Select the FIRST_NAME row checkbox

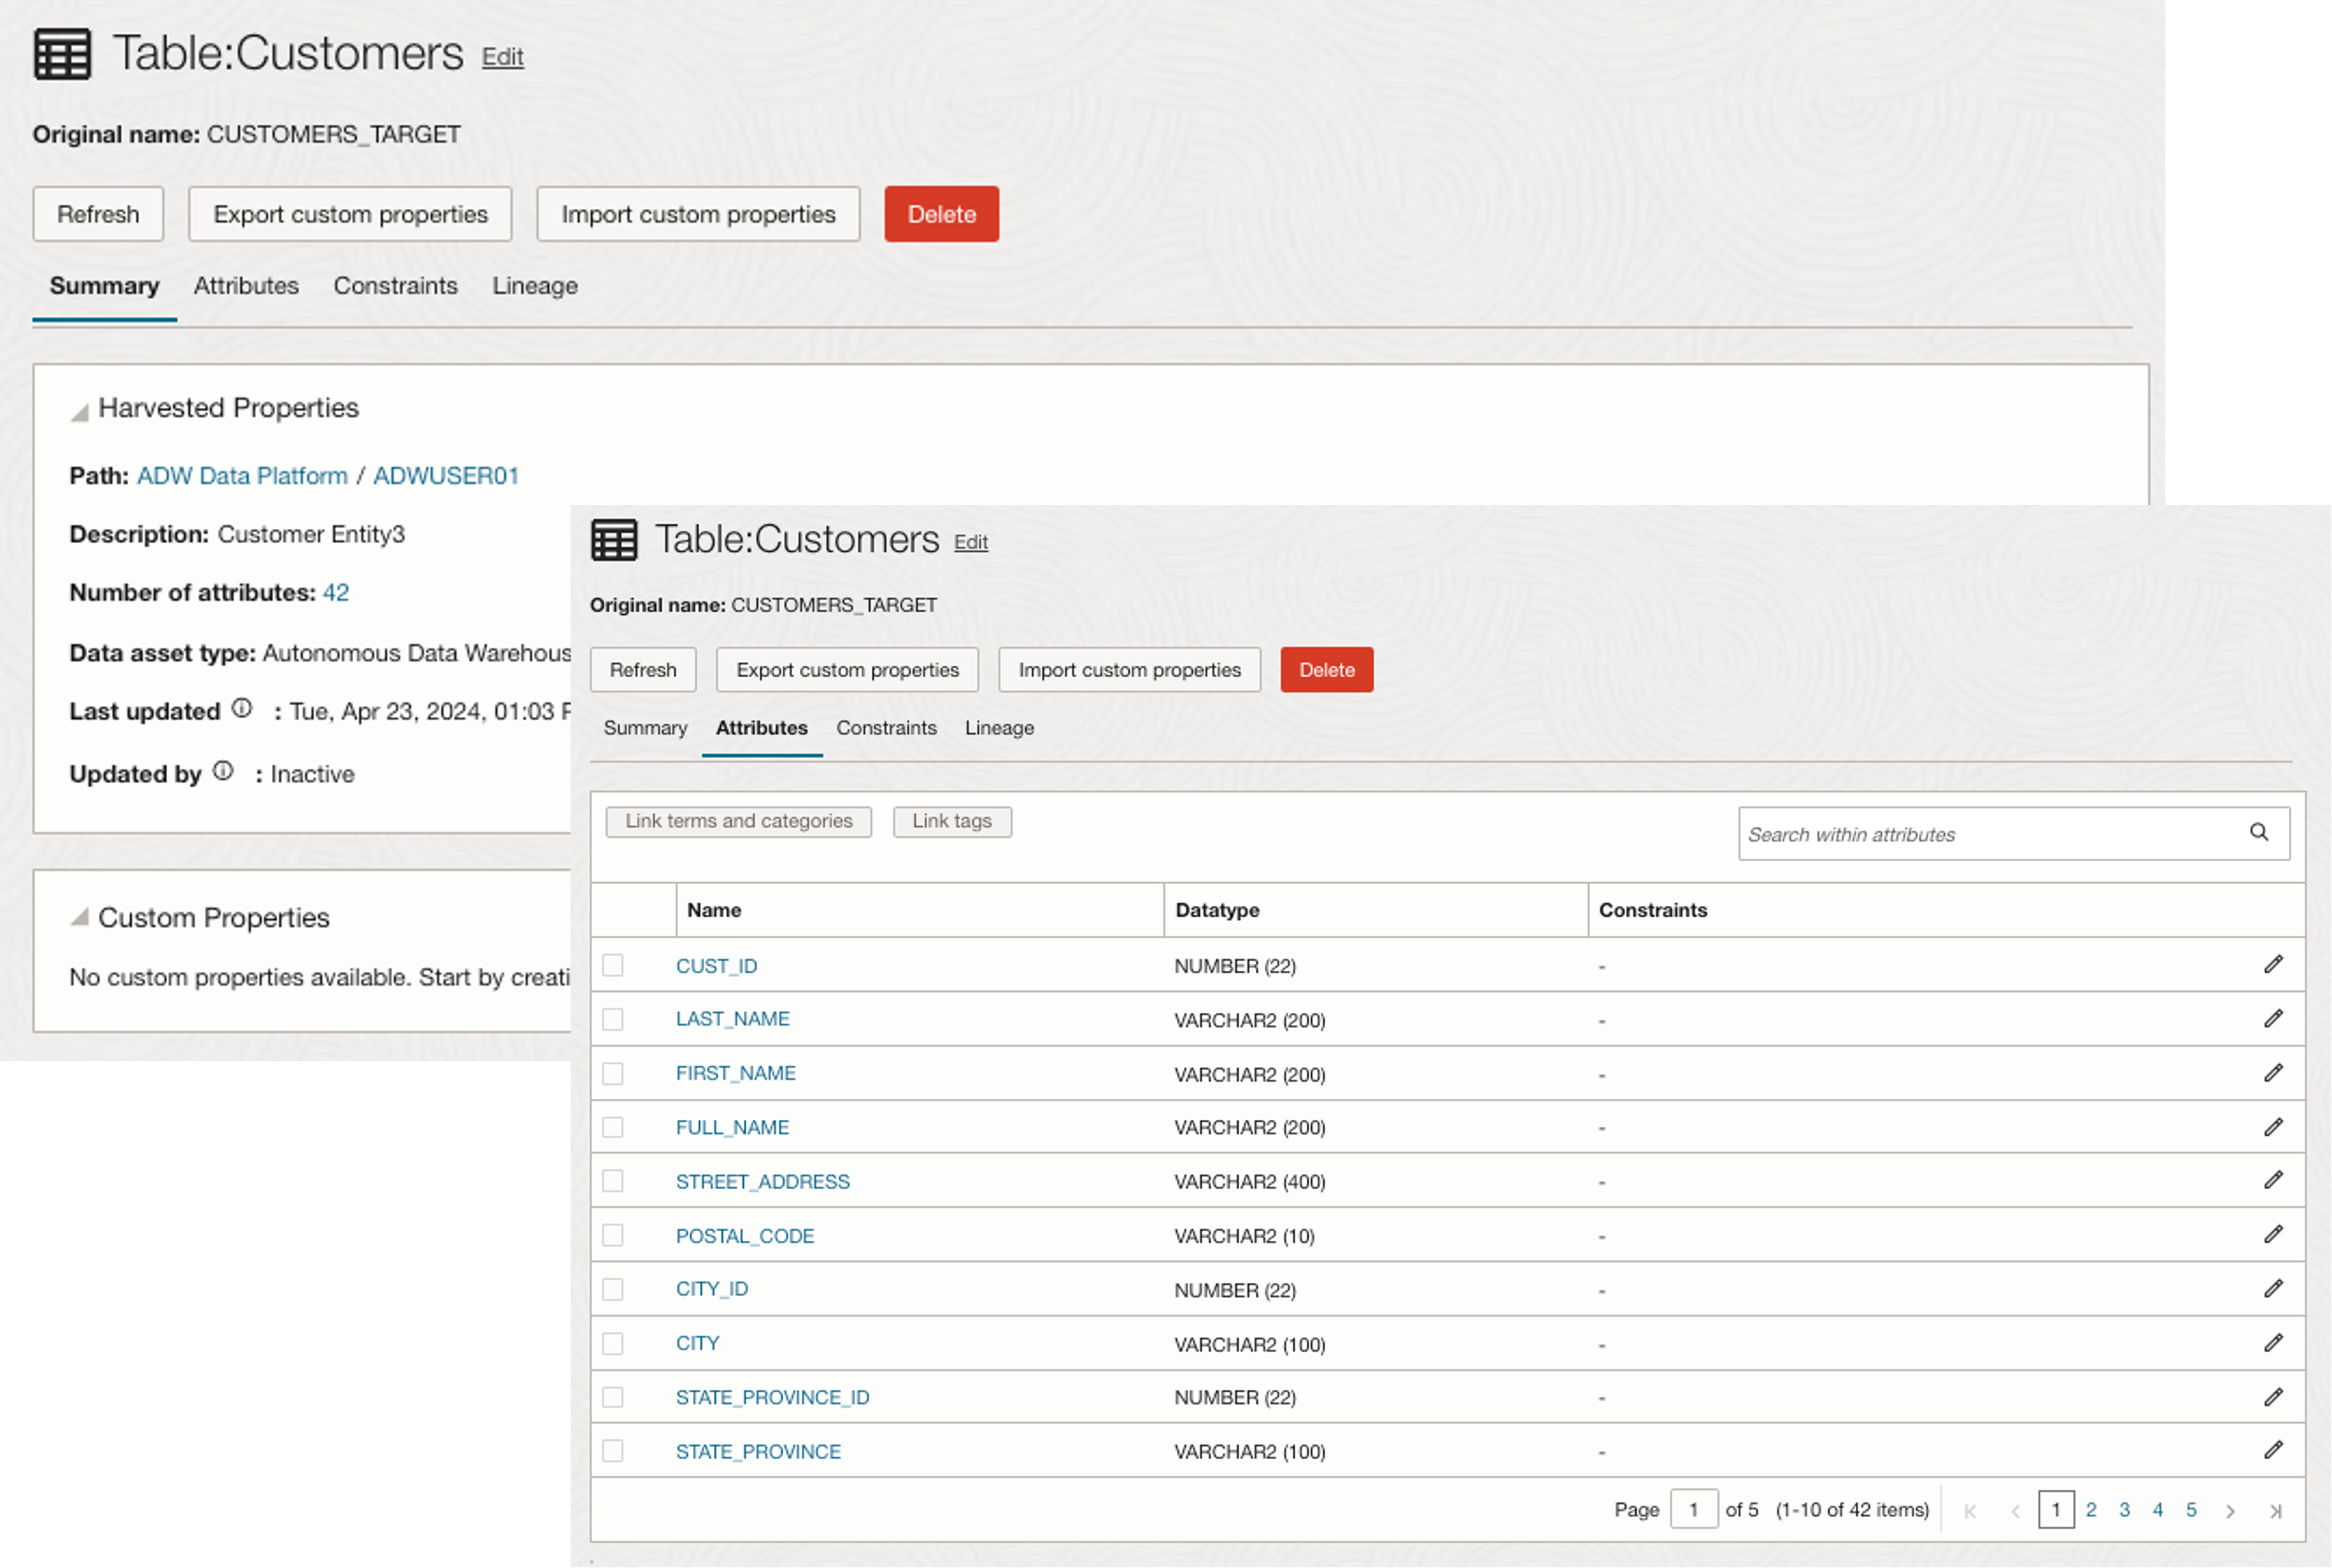tap(613, 1073)
